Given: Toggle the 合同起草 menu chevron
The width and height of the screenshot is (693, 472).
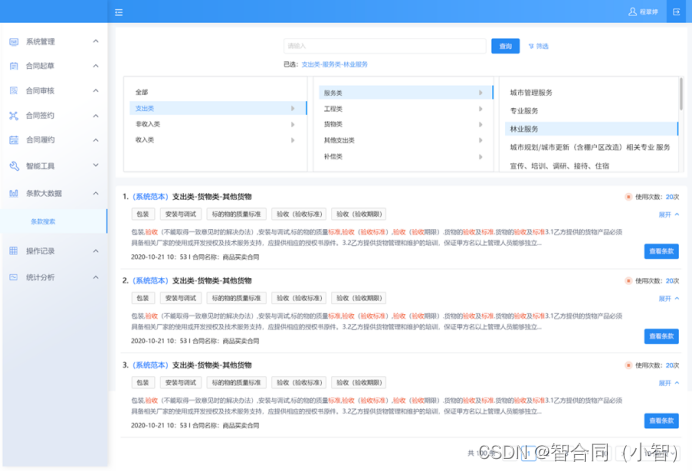Looking at the screenshot, I should point(95,66).
